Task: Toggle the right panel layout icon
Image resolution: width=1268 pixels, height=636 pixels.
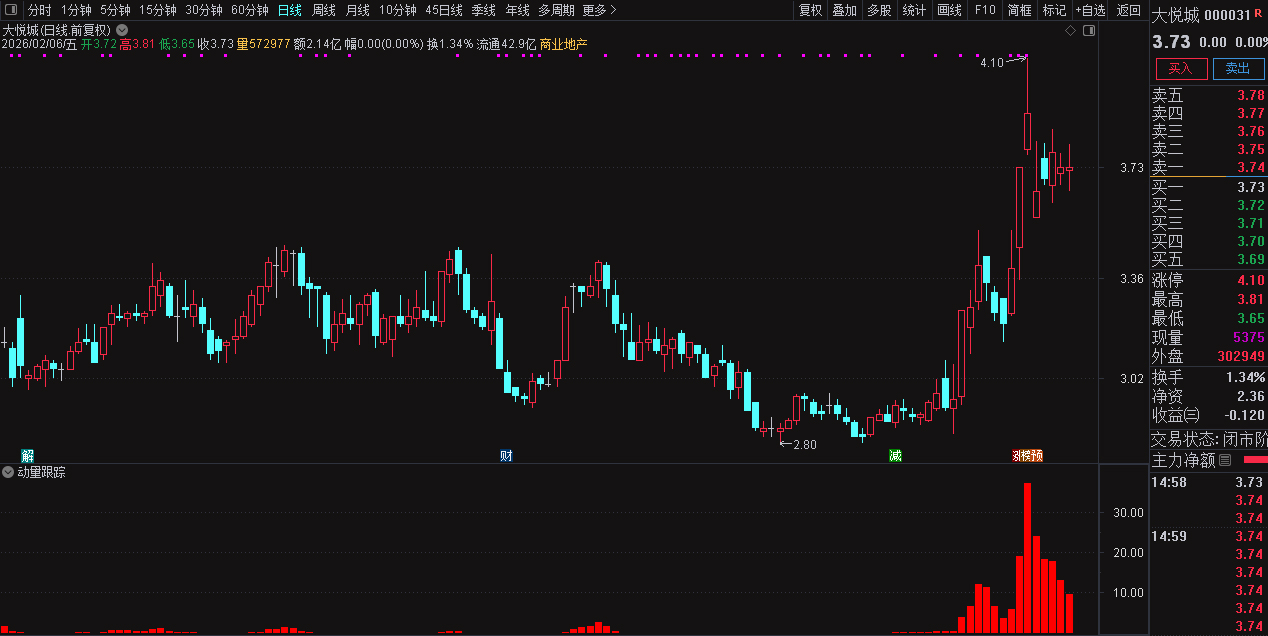Action: (x=1089, y=31)
